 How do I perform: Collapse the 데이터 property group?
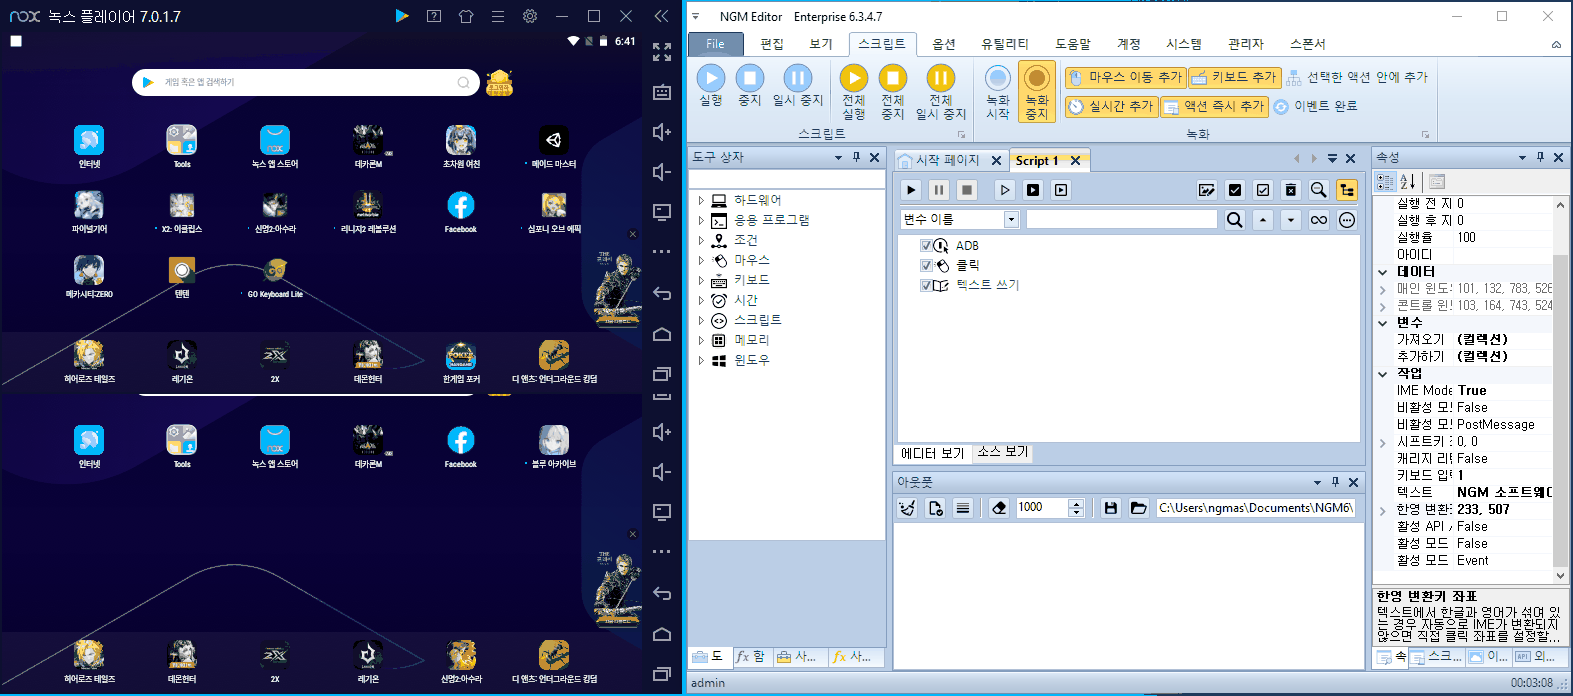(x=1383, y=272)
